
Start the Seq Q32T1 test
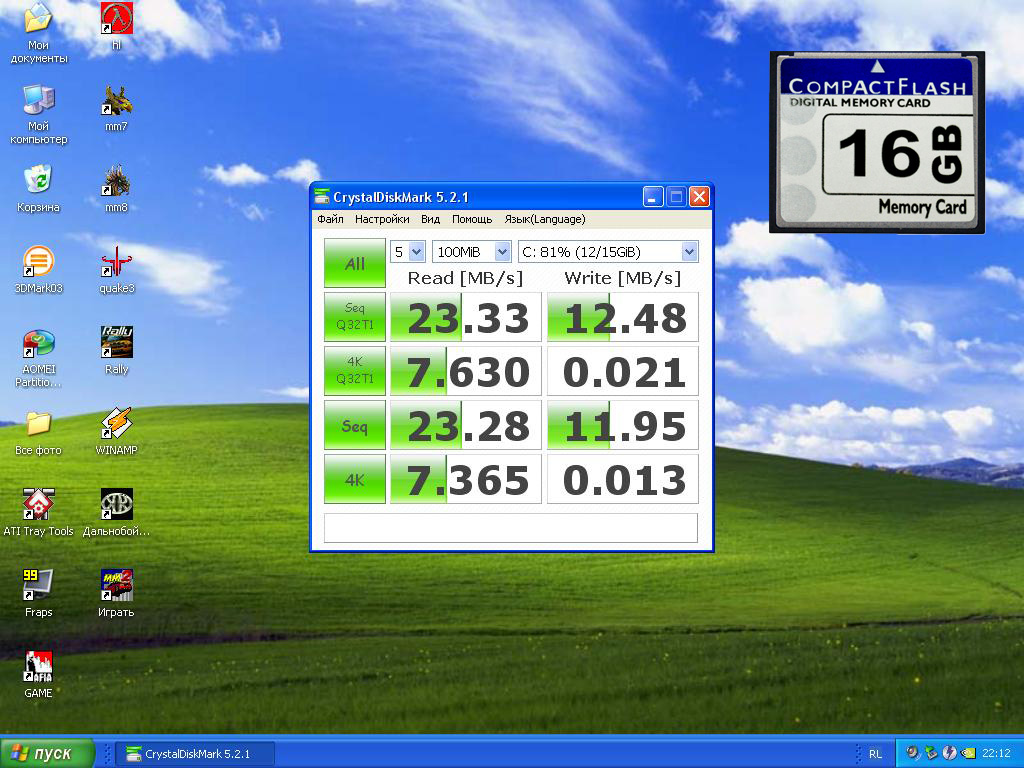(x=354, y=318)
